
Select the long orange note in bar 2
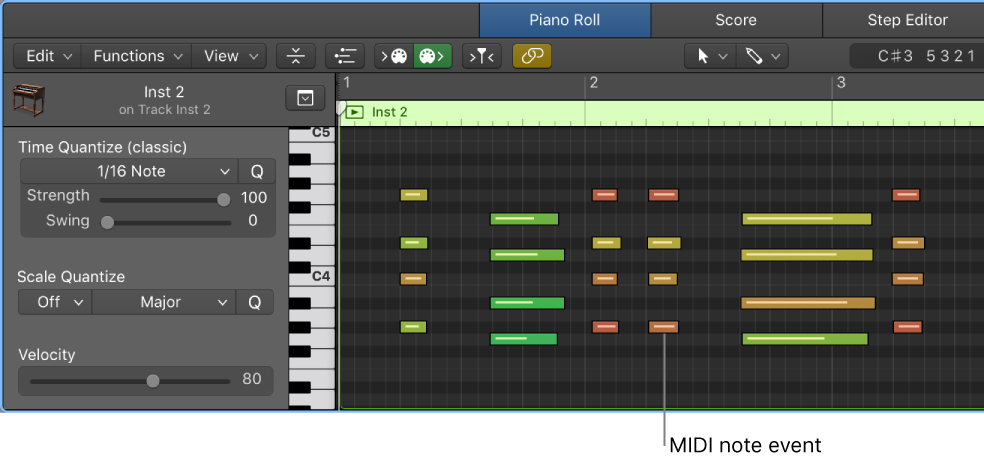pyautogui.click(x=808, y=303)
